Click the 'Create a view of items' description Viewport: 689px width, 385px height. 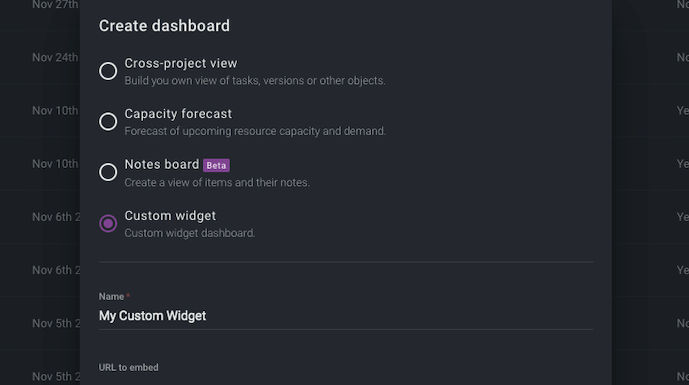click(217, 182)
